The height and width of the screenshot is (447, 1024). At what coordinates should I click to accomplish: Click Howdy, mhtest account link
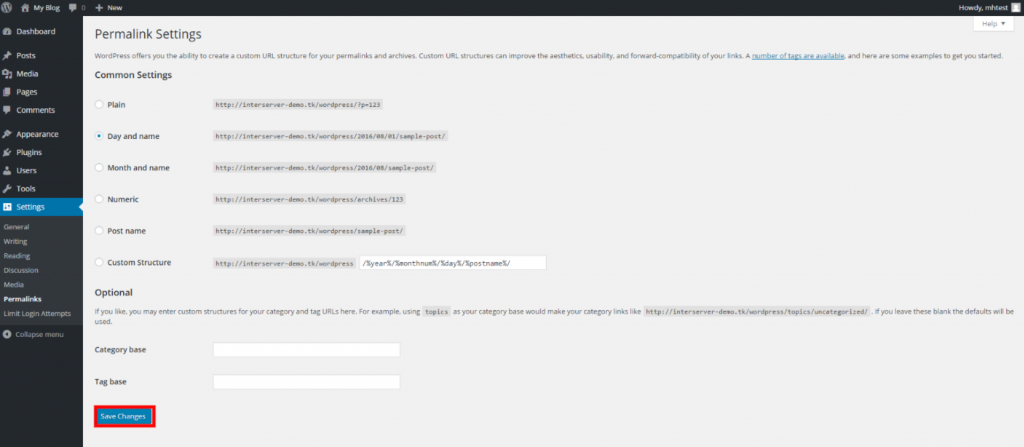coord(984,8)
